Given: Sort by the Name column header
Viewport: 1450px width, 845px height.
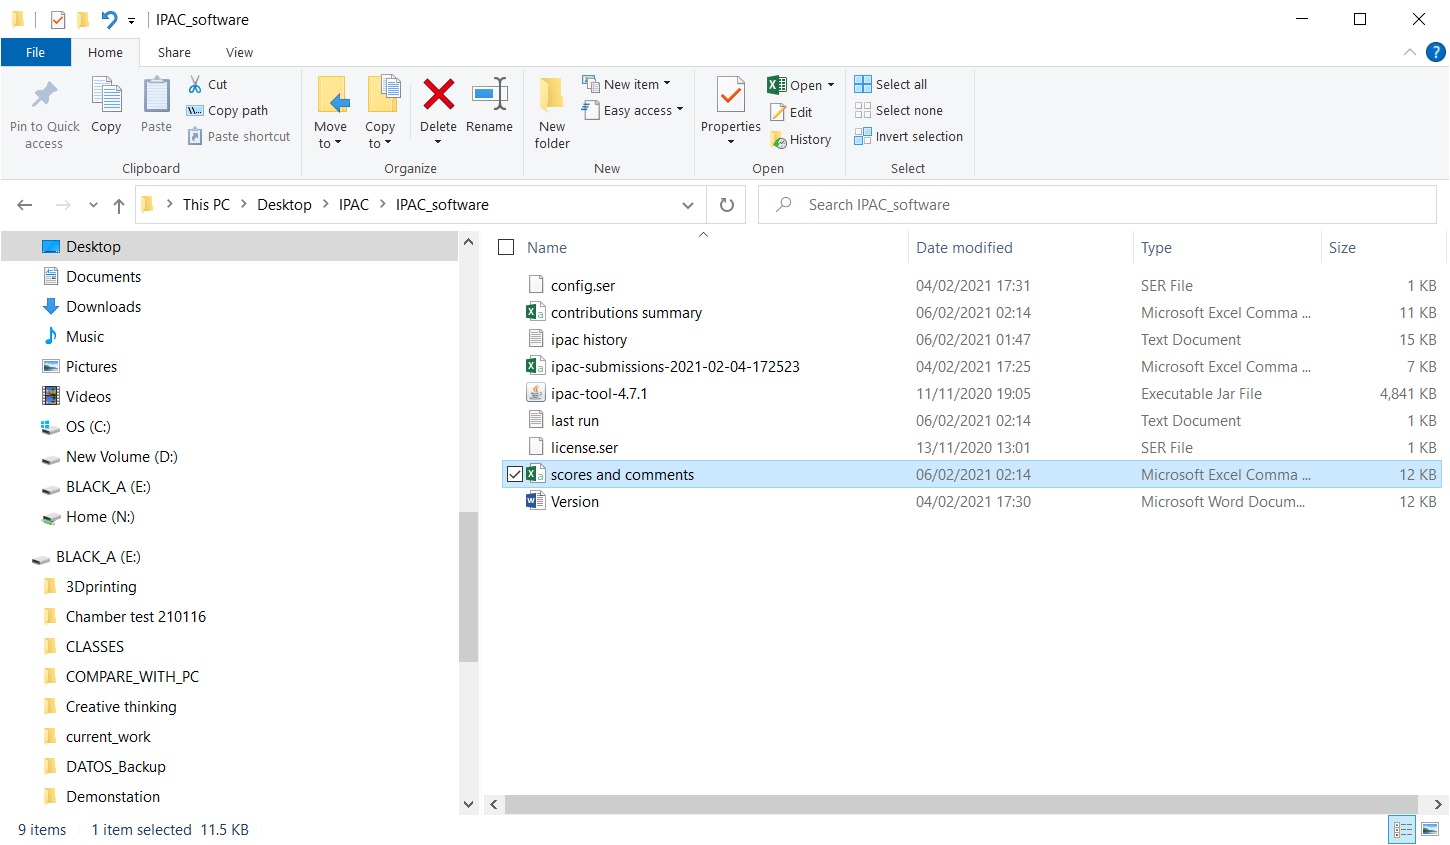Looking at the screenshot, I should click(547, 248).
